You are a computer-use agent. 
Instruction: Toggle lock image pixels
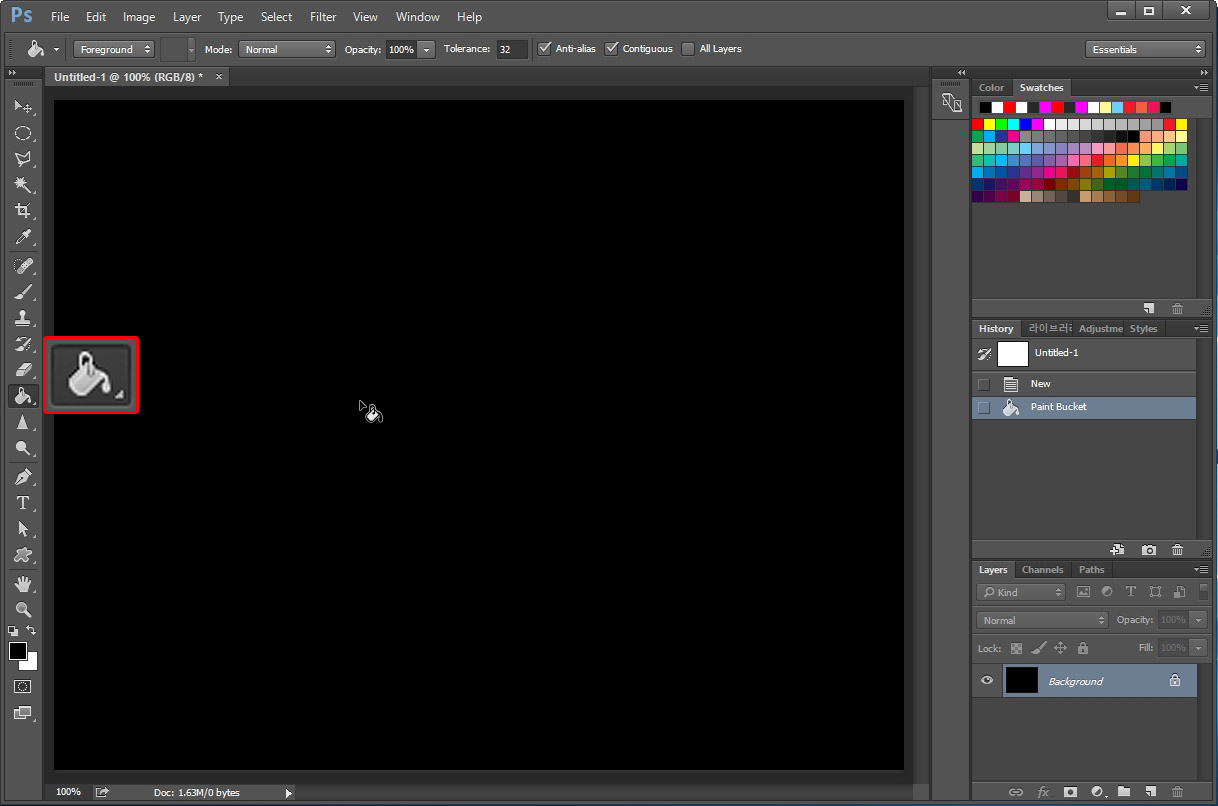[x=1038, y=648]
